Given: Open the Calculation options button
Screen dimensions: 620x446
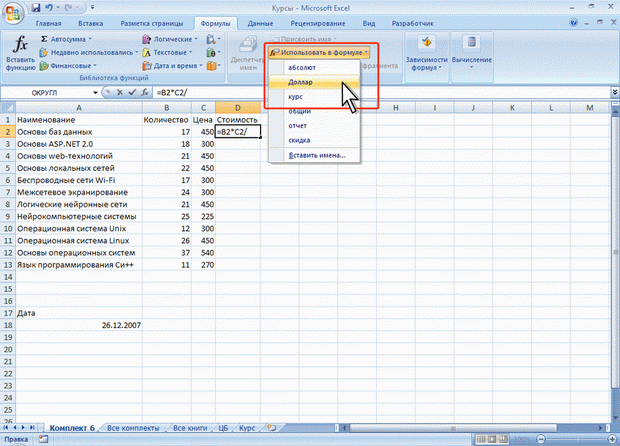Looking at the screenshot, I should coord(473,55).
